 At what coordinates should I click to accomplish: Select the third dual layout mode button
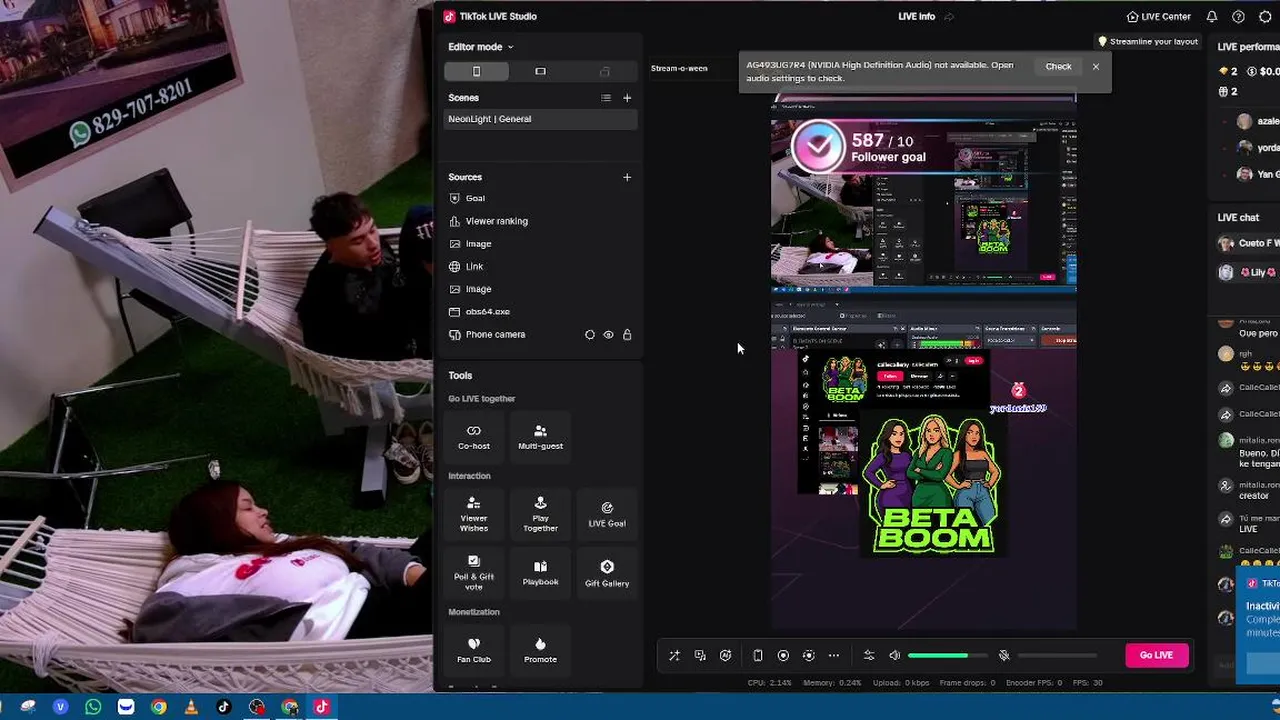604,71
